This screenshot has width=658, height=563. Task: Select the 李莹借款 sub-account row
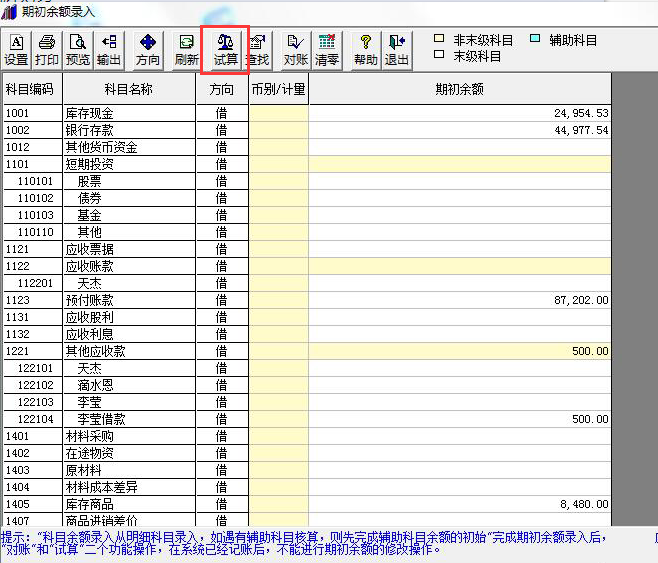click(129, 419)
